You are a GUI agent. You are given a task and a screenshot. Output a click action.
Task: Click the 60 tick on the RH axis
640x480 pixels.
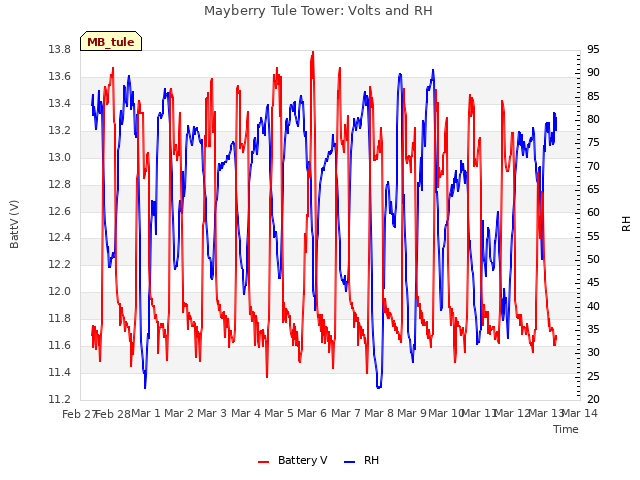pyautogui.click(x=593, y=213)
